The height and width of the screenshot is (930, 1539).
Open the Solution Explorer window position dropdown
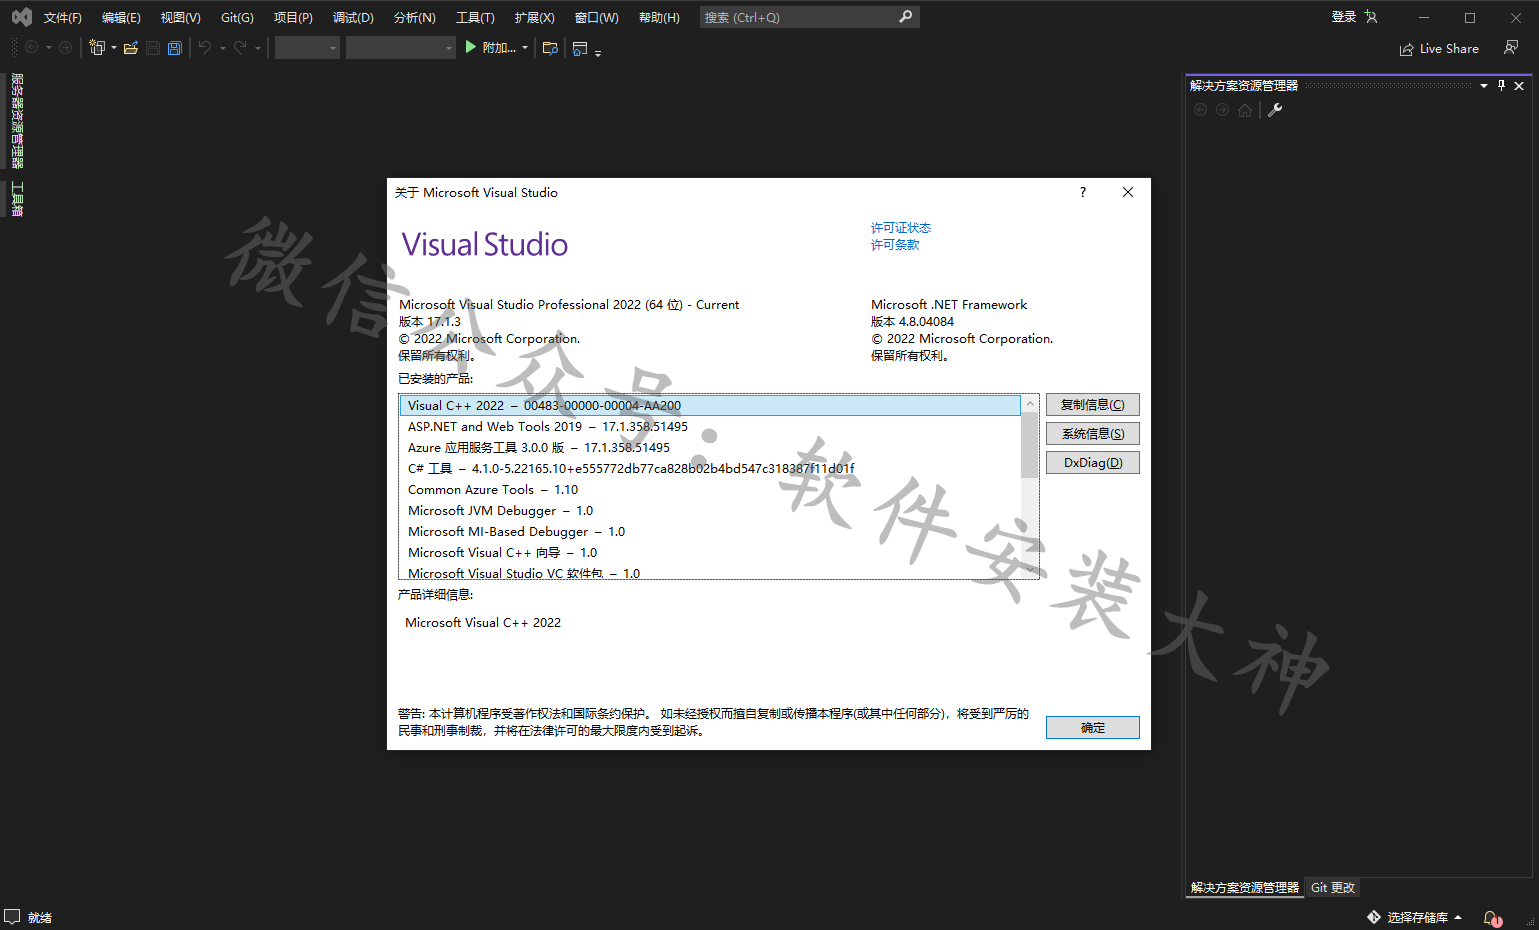pos(1484,86)
